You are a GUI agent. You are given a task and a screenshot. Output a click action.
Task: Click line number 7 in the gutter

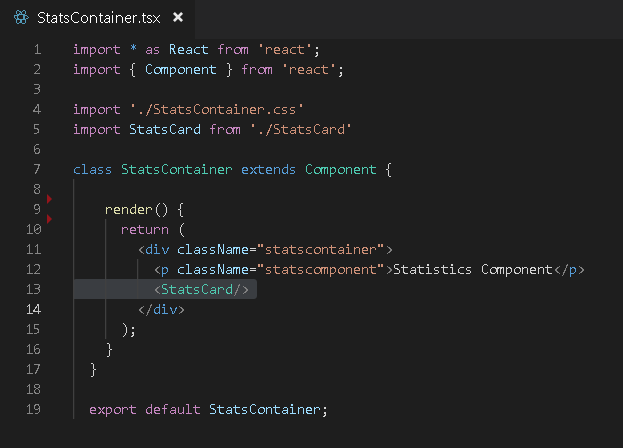pos(36,169)
